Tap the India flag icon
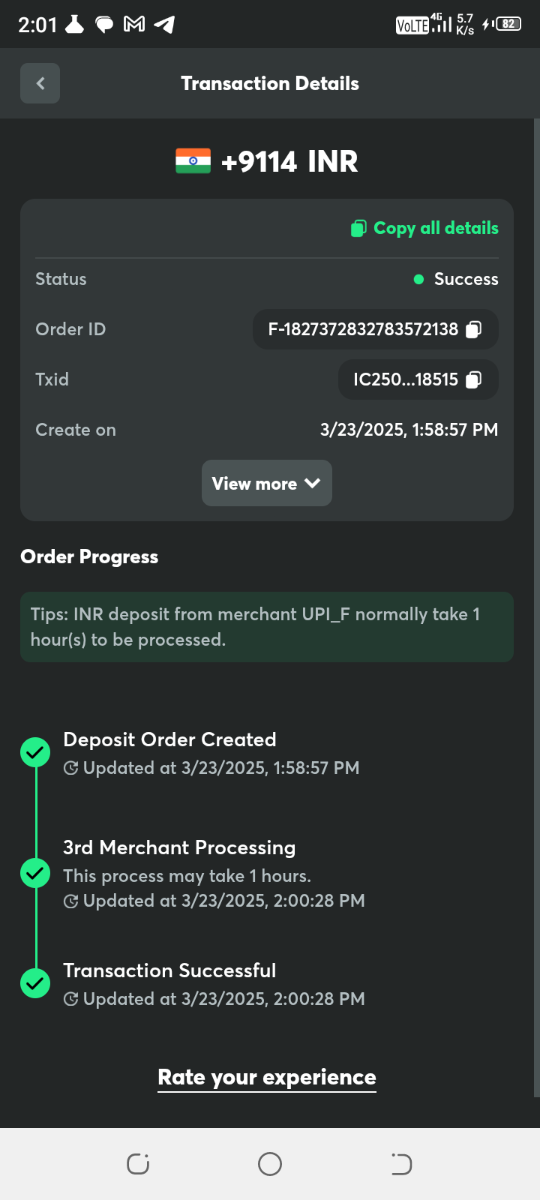This screenshot has width=540, height=1200. pos(193,161)
